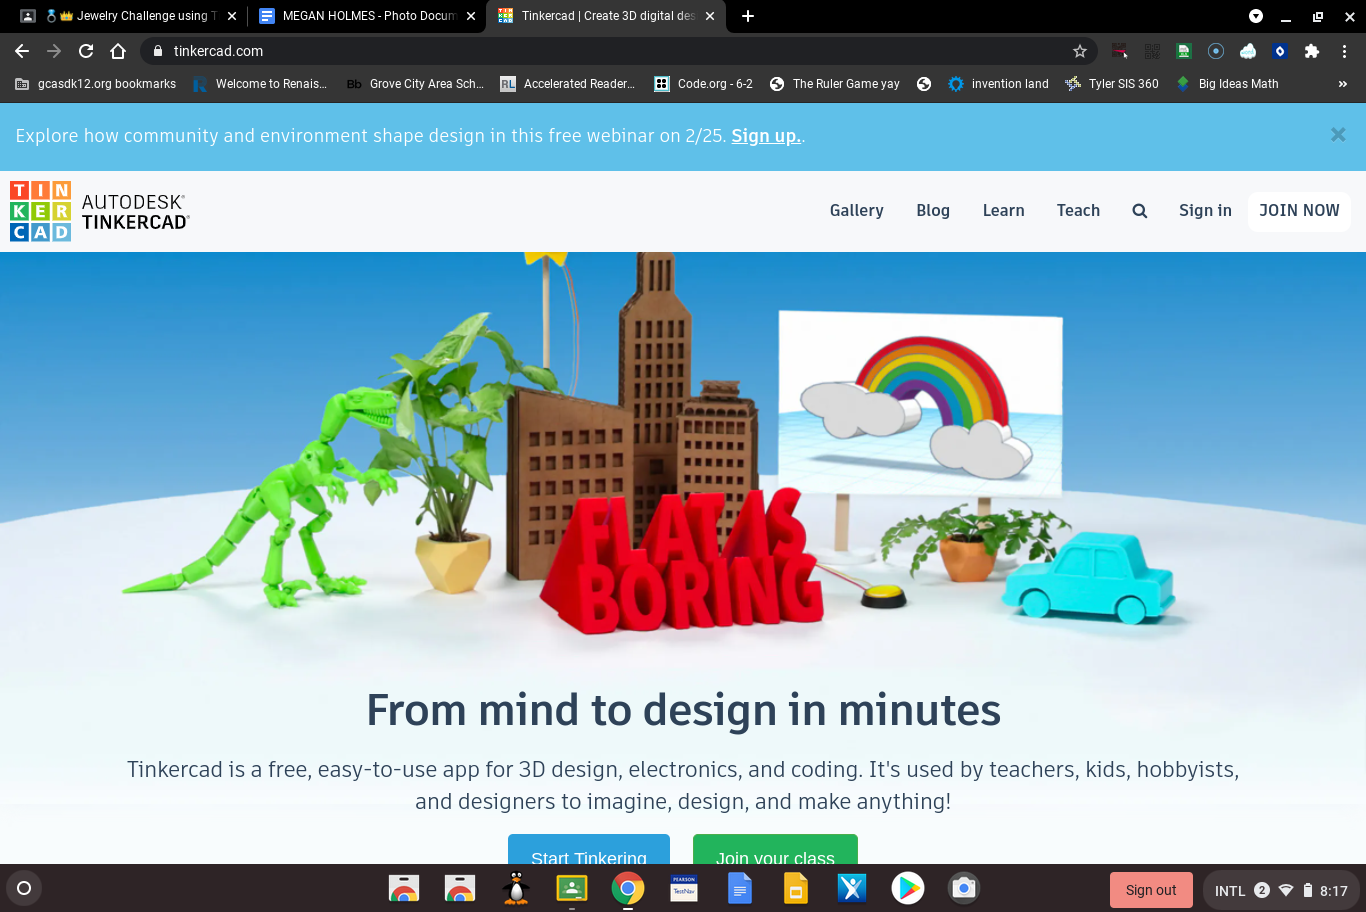Open Google Slides from shelf
The image size is (1366, 912).
click(796, 888)
